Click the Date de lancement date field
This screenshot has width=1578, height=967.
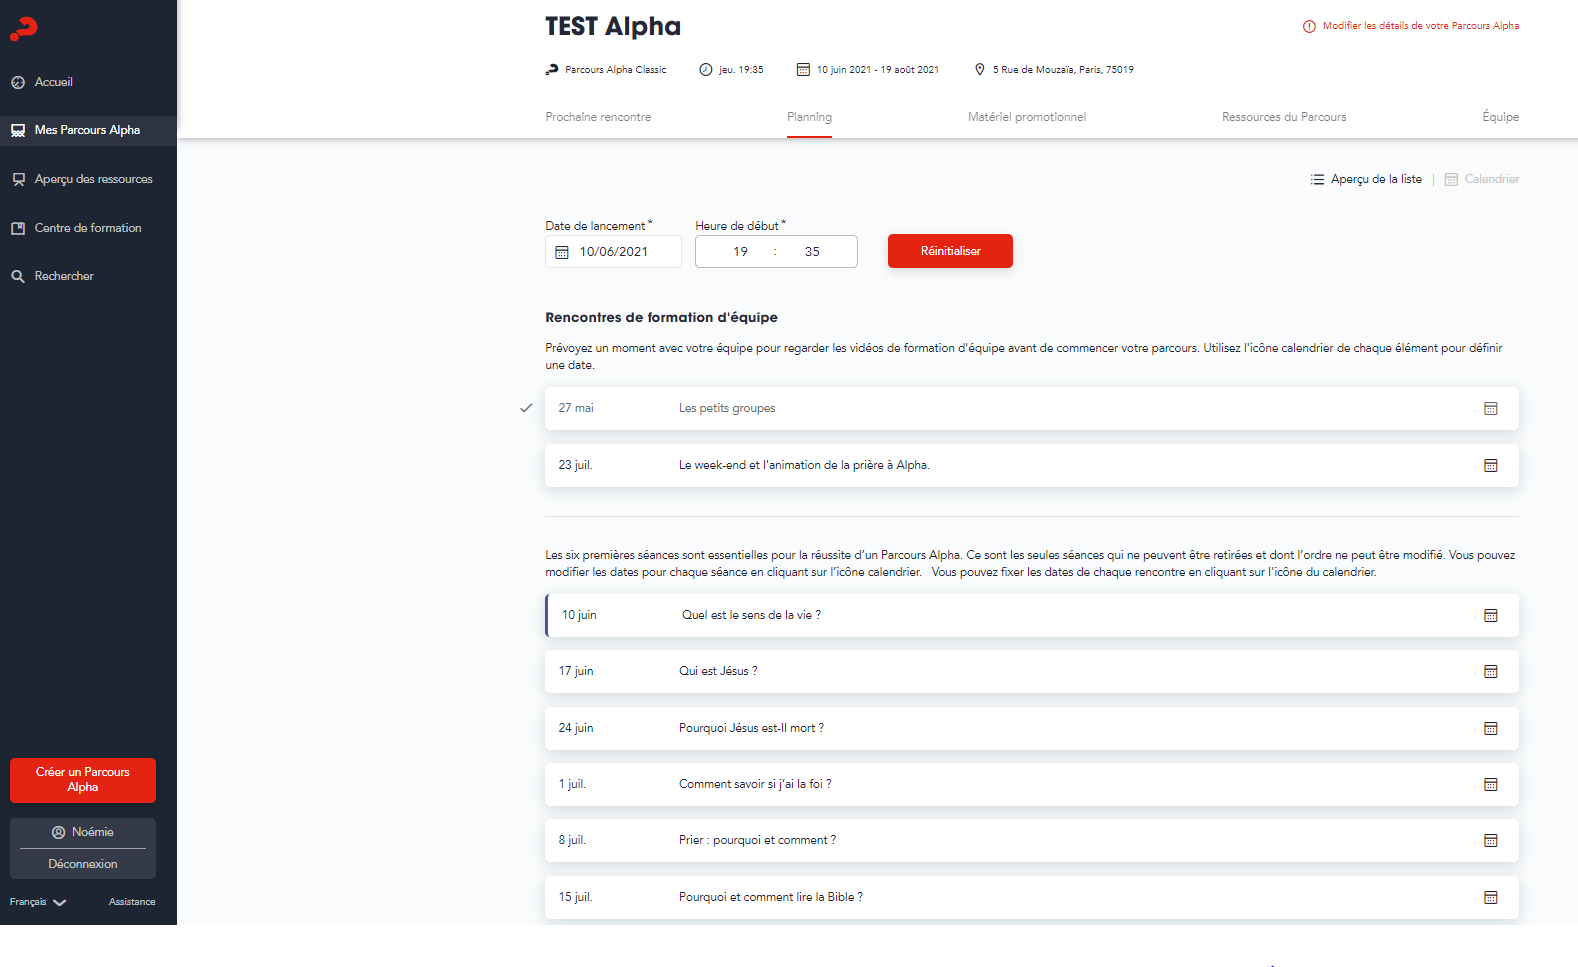pyautogui.click(x=613, y=252)
